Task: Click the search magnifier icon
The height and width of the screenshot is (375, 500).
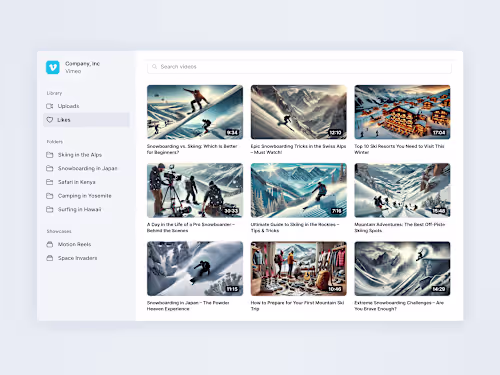Action: 154,67
